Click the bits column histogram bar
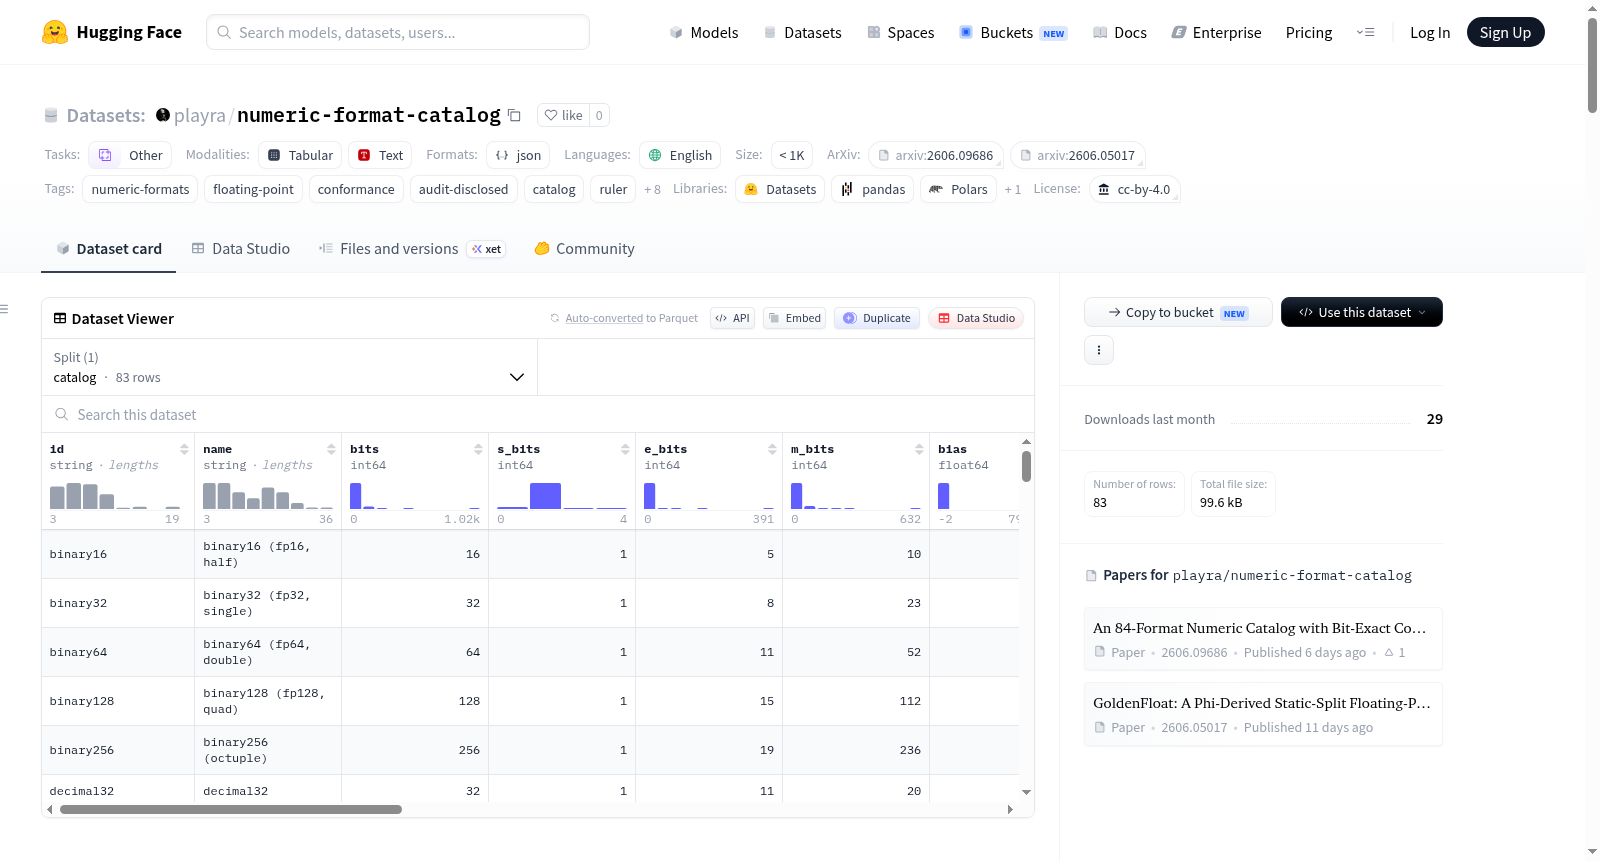Screen dimensions: 1600x861 click(x=355, y=495)
